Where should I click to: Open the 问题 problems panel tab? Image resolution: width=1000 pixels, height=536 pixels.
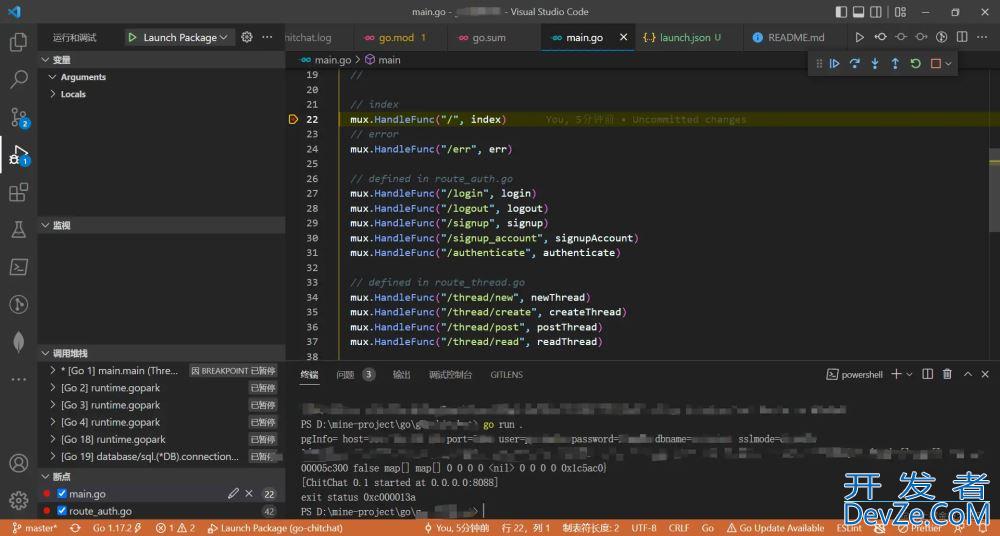[345, 375]
